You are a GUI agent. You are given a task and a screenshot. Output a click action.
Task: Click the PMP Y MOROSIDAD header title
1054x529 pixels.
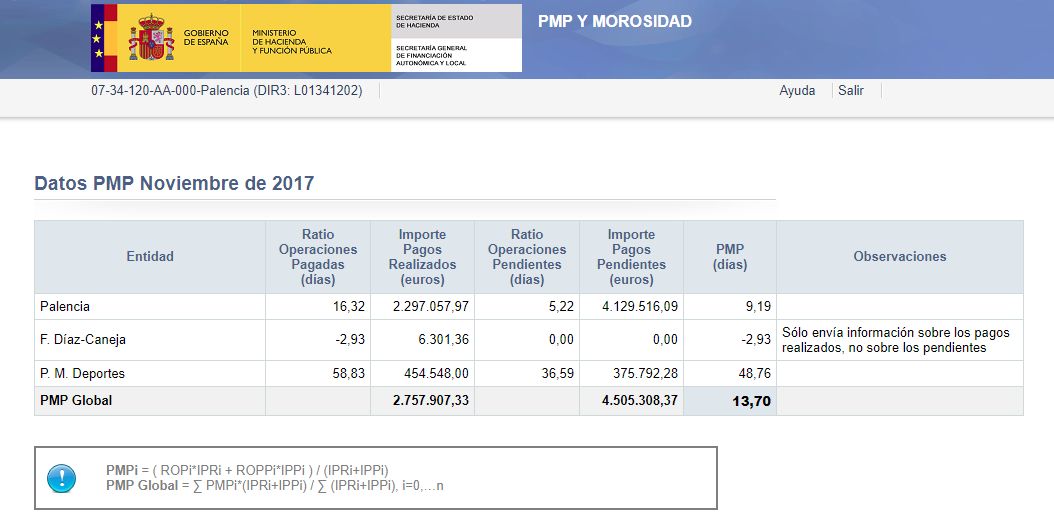coord(614,22)
